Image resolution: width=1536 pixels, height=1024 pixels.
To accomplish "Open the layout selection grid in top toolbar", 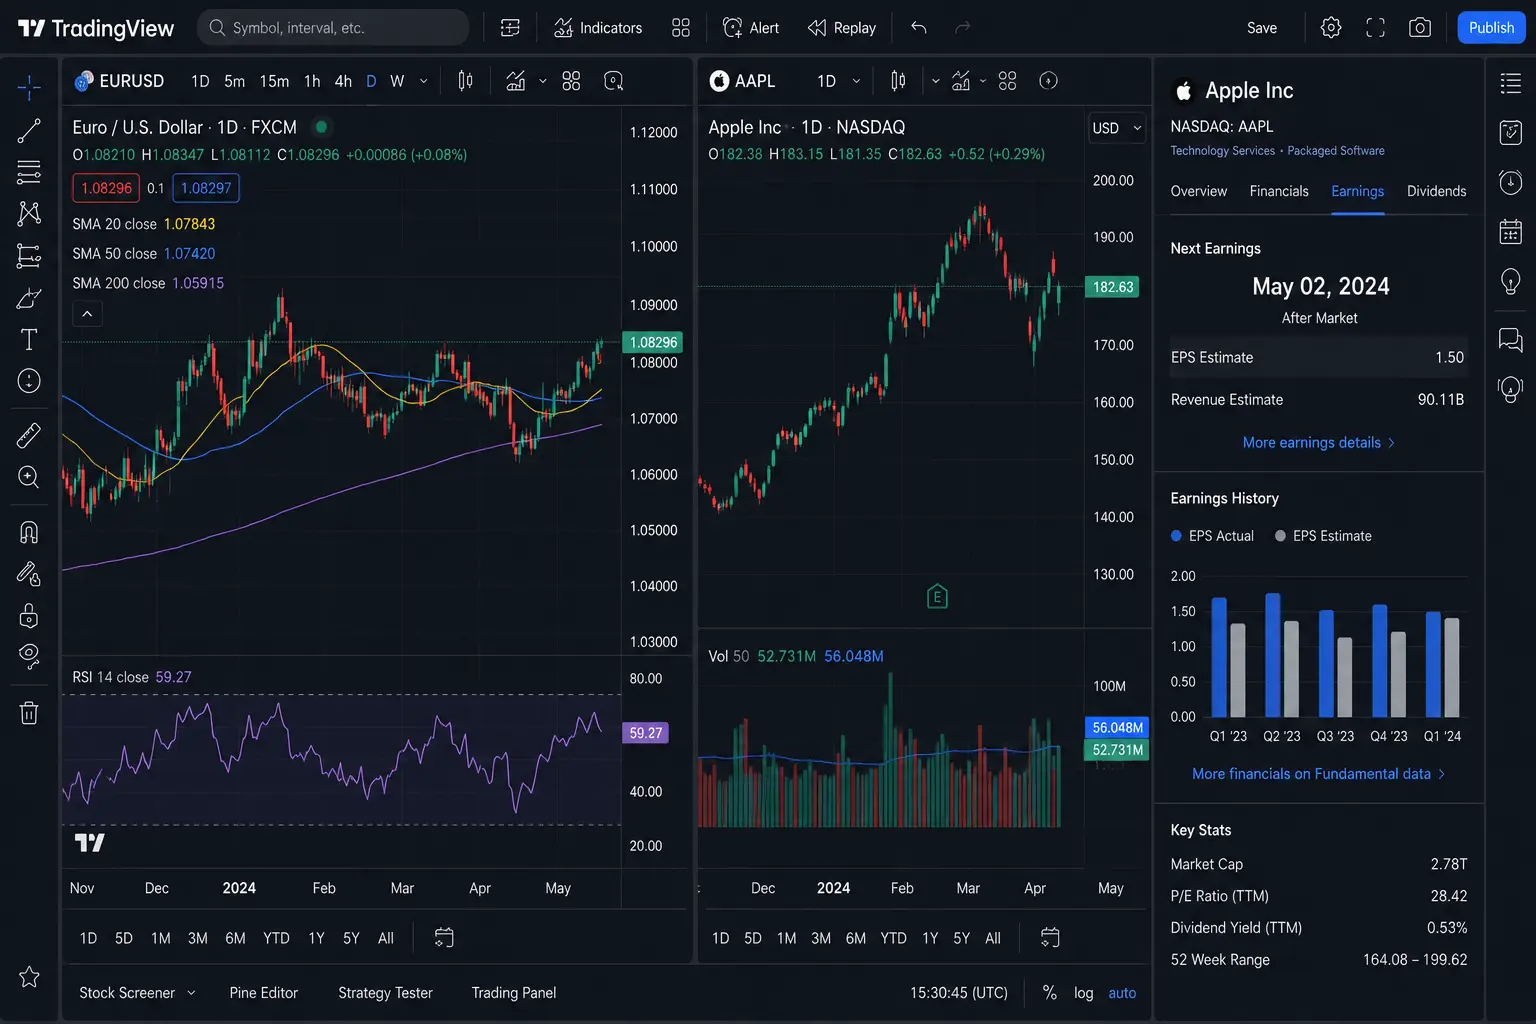I will tap(681, 28).
